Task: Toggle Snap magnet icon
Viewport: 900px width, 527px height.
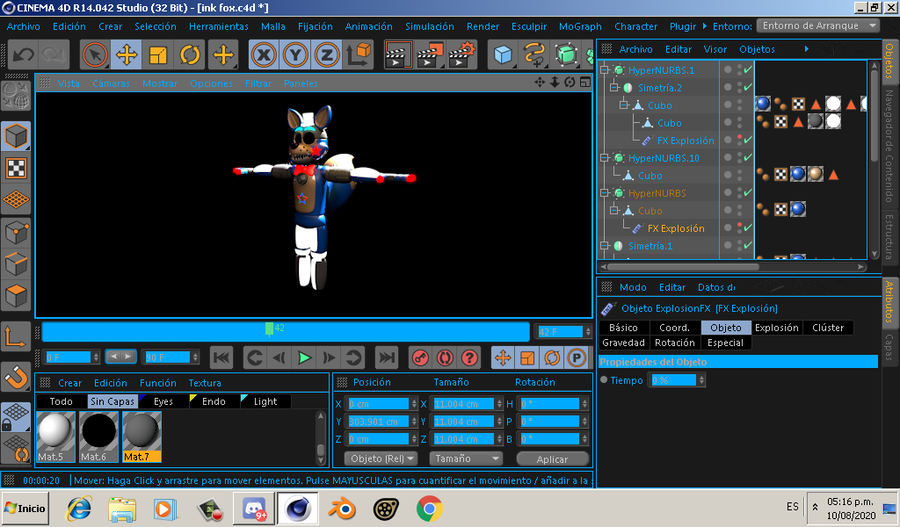Action: 15,377
